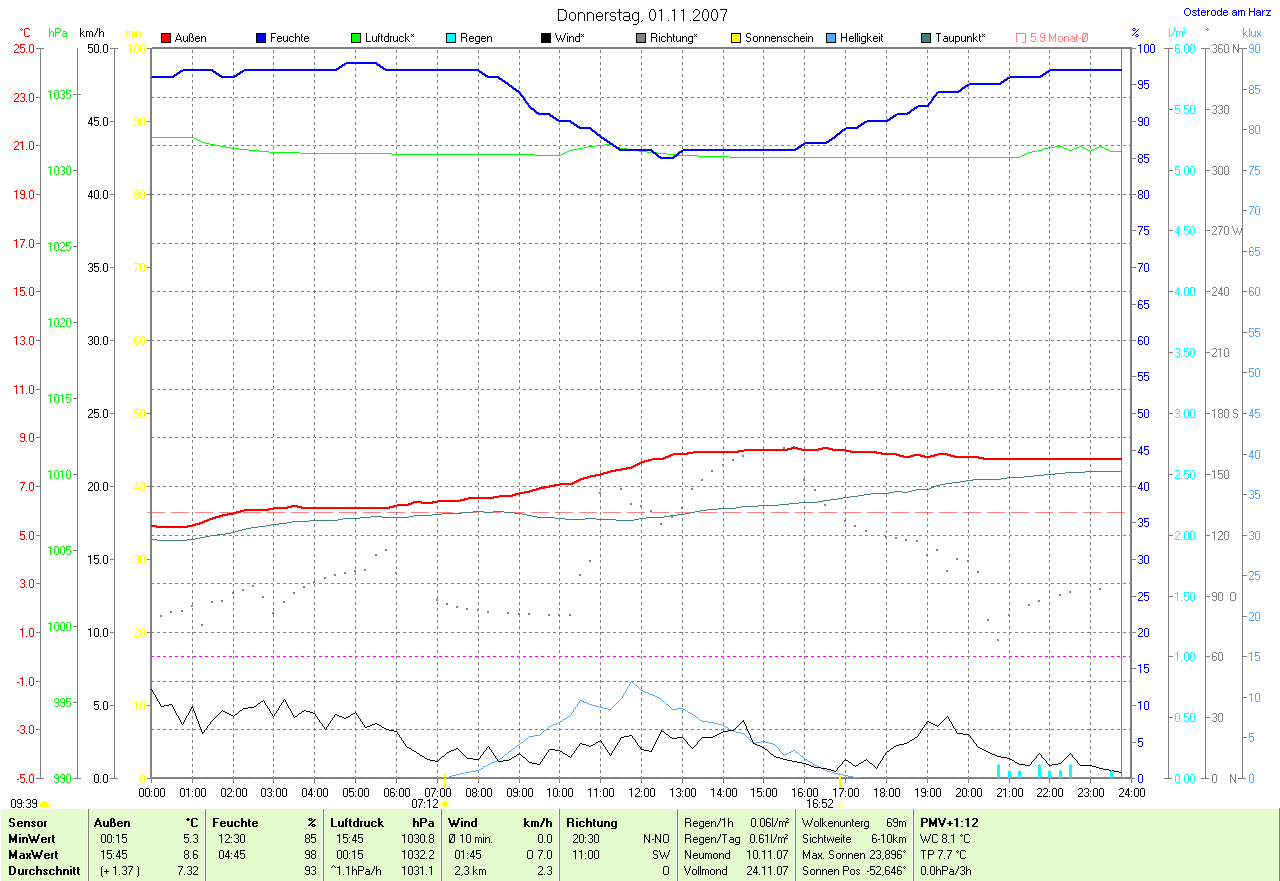1280x881 pixels.
Task: Toggle the 5.9 Monat-Ø legend box
Action: coord(1021,38)
